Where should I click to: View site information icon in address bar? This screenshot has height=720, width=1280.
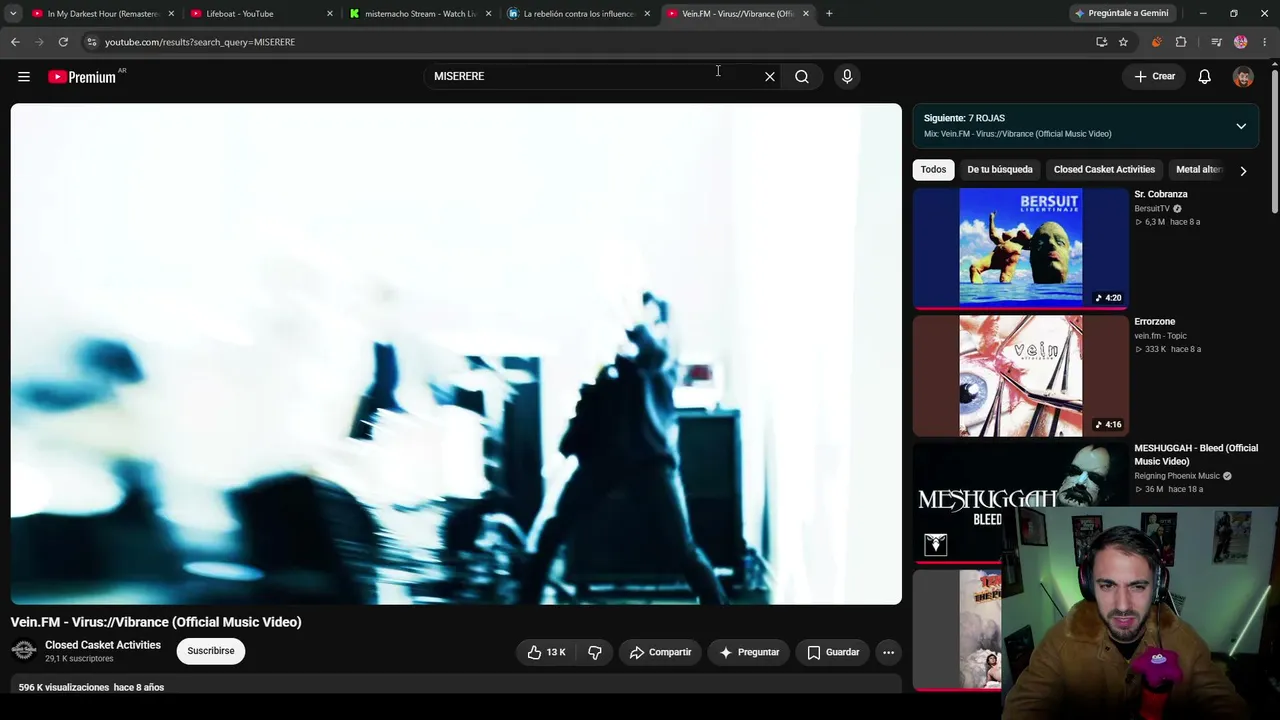click(x=91, y=42)
